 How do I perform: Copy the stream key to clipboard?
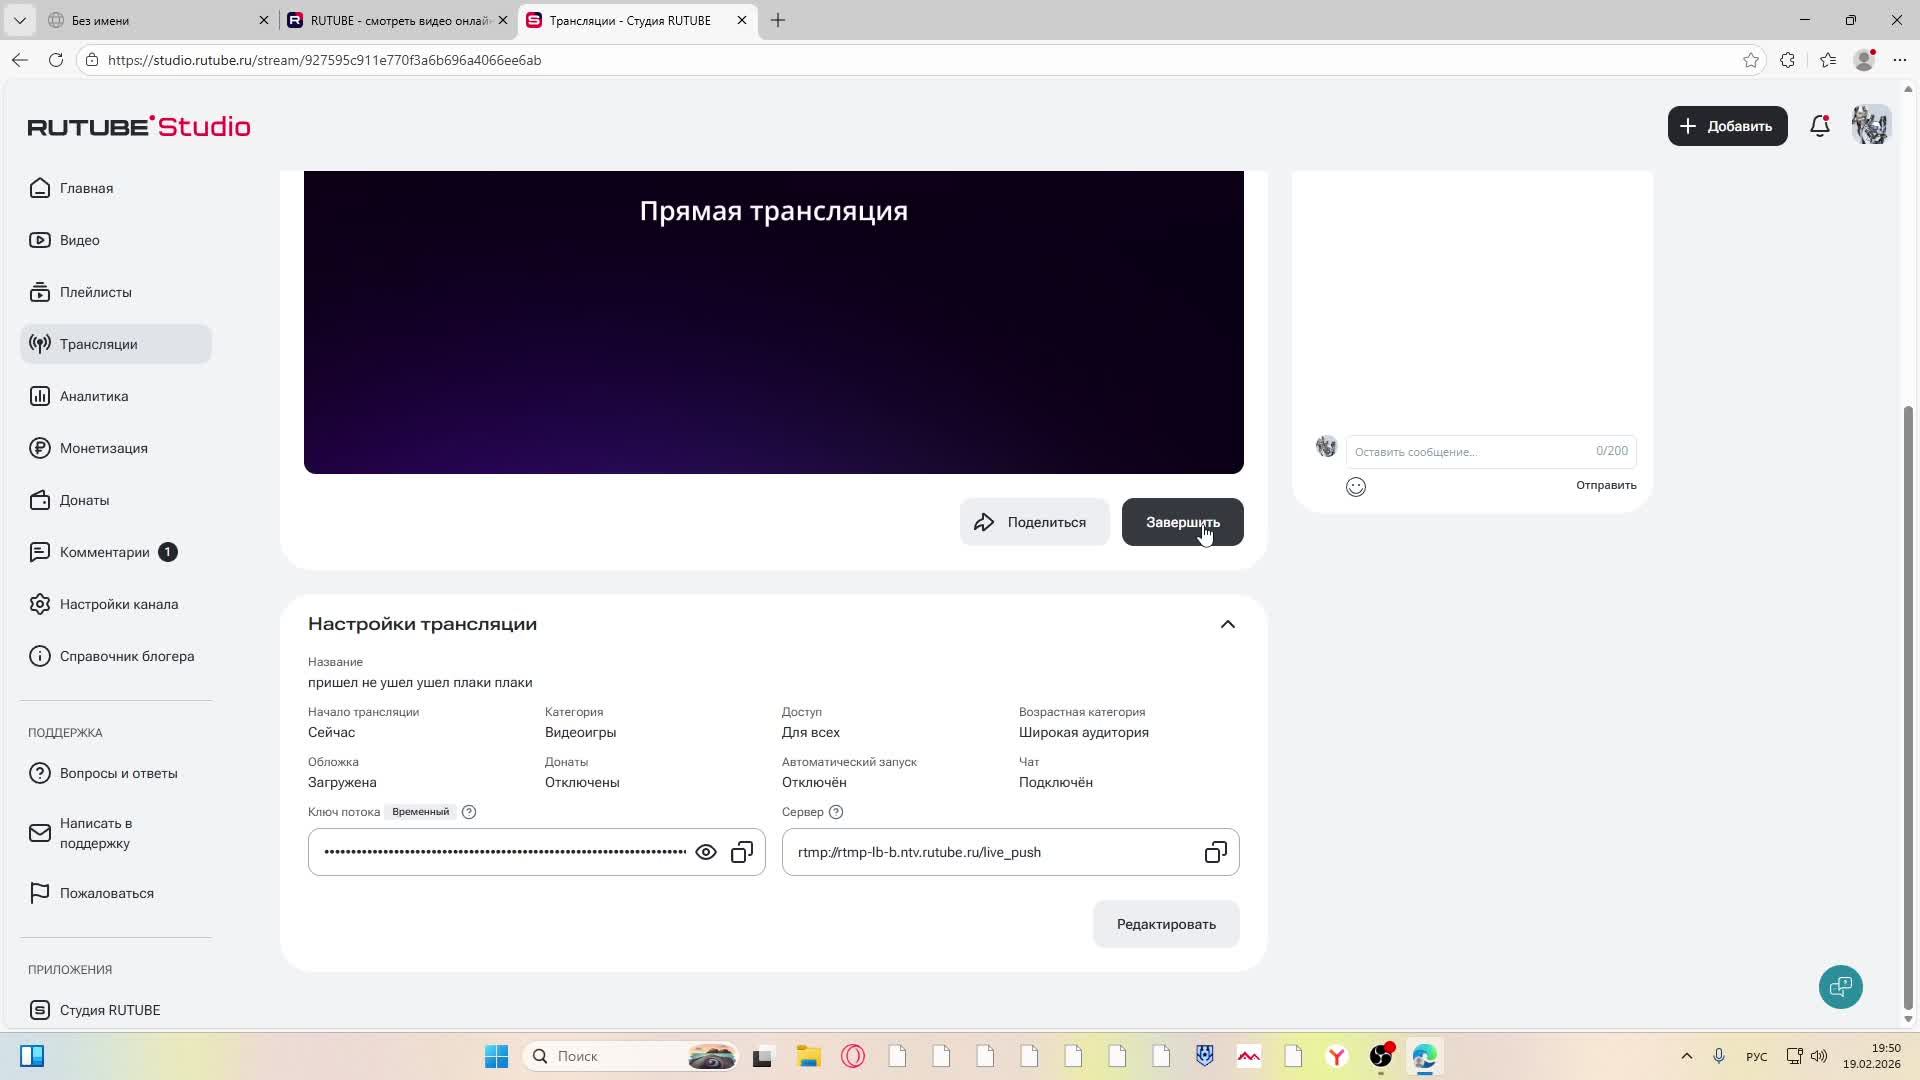pos(742,852)
